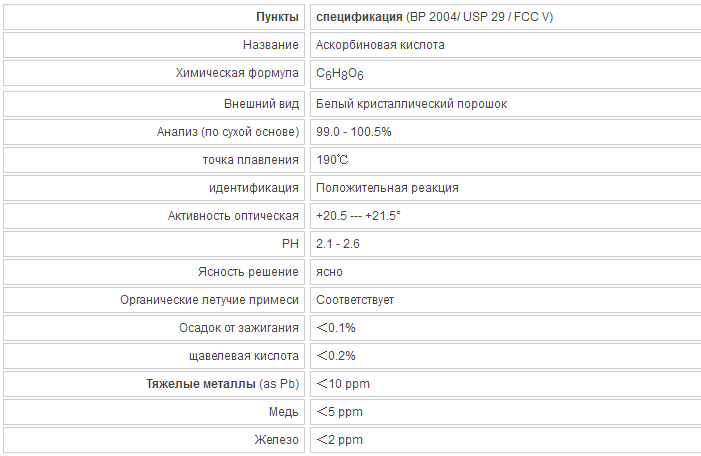The image size is (701, 456).
Task: Select the 'Ясность решение' label
Action: (248, 272)
